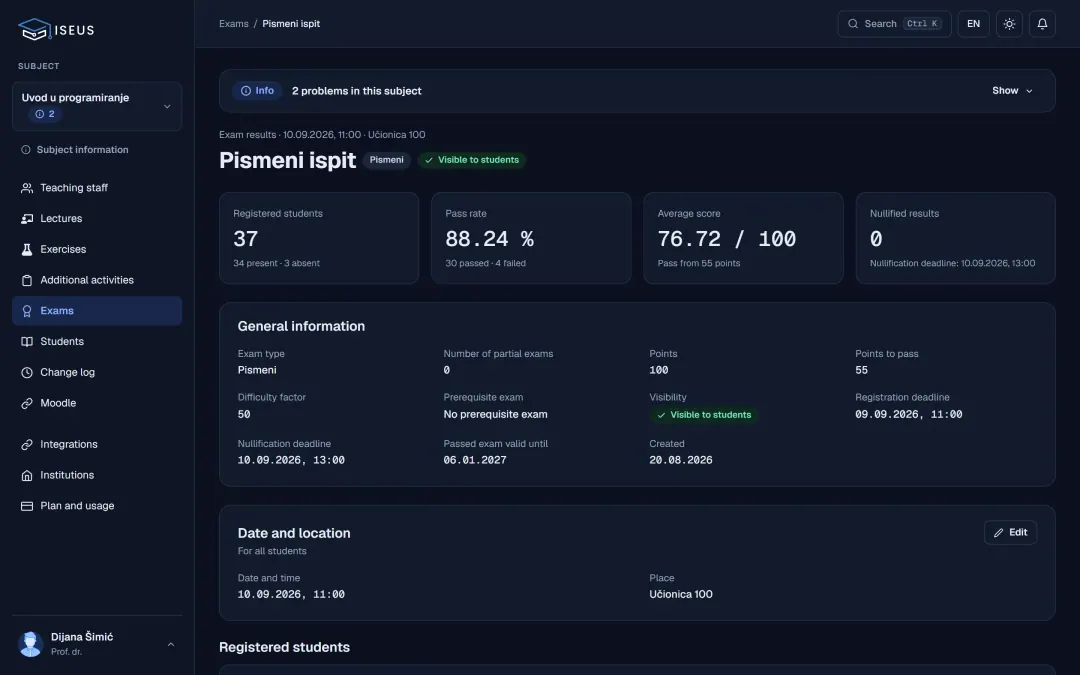Go to Lectures in the sidebar
Viewport: 1080px width, 675px height.
97,219
